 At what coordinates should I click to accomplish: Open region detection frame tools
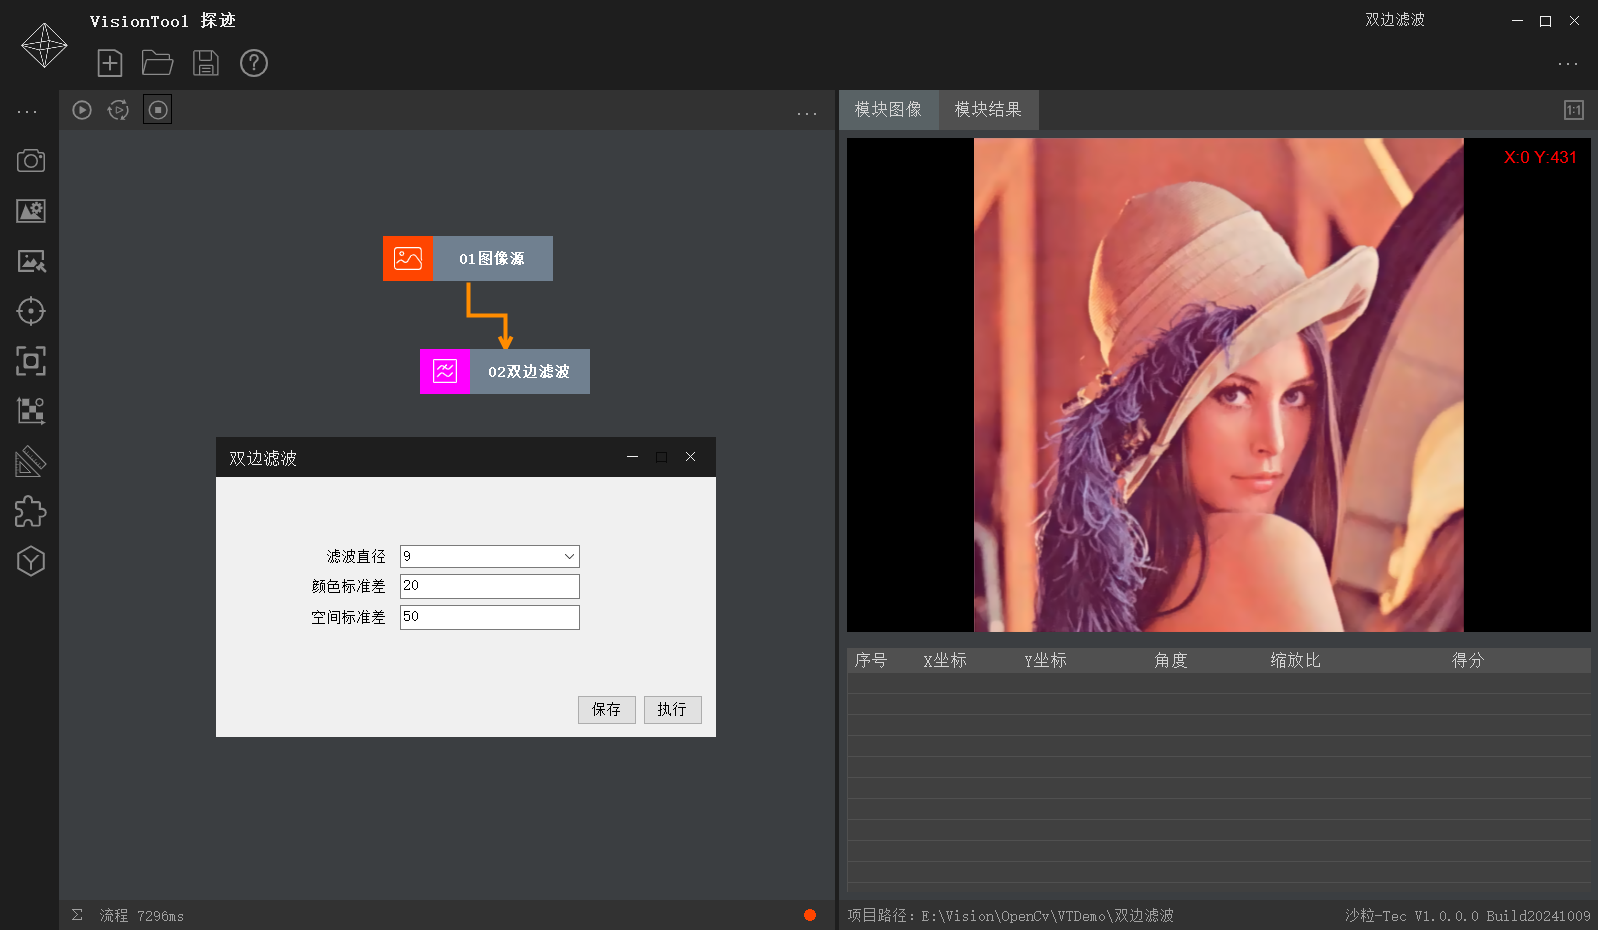click(31, 361)
